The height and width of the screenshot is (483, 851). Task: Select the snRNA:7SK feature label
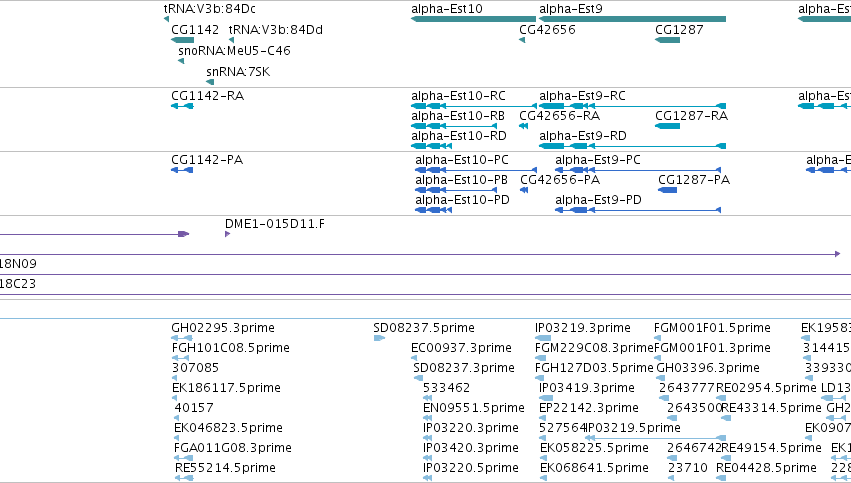238,72
